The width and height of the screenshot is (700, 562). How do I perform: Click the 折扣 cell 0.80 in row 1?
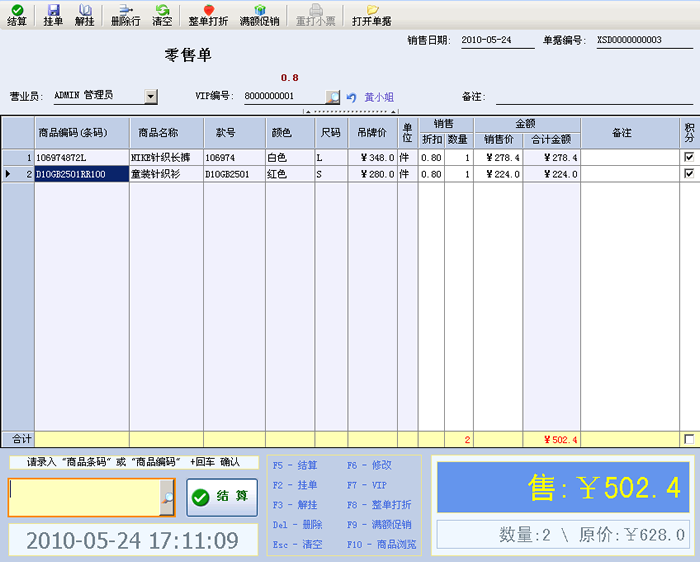tap(431, 158)
